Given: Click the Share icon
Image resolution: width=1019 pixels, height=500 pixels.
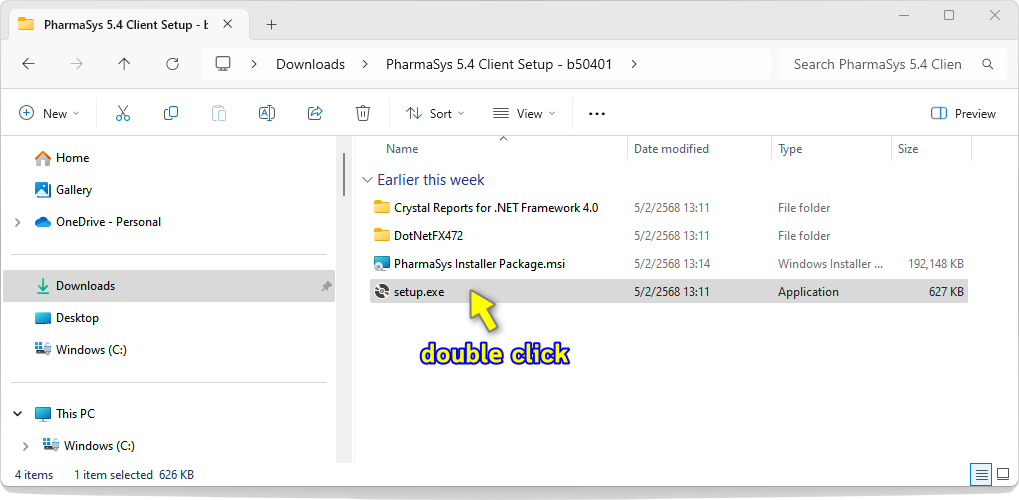Looking at the screenshot, I should coord(315,113).
